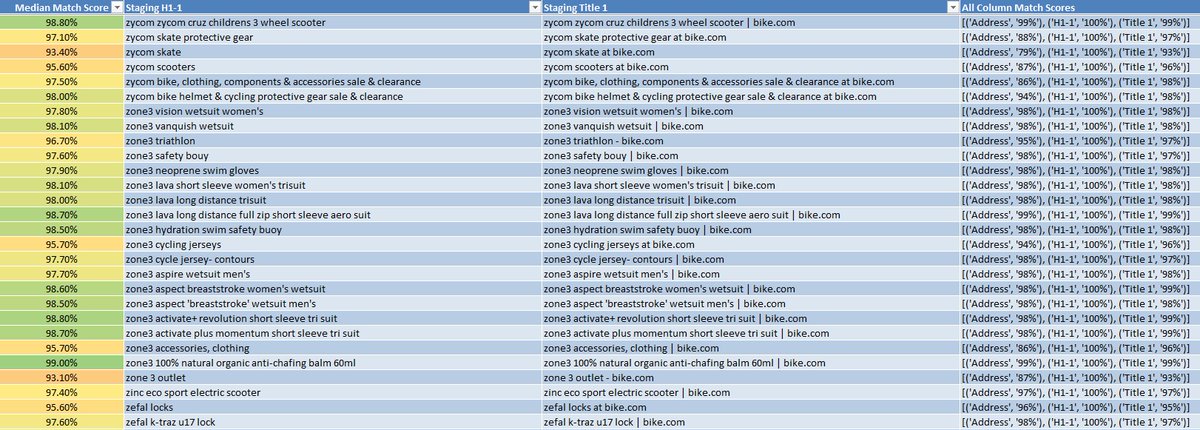Click title cell 'zone 3 outlet - bike.com'
Image resolution: width=1200 pixels, height=430 pixels.
[750, 379]
